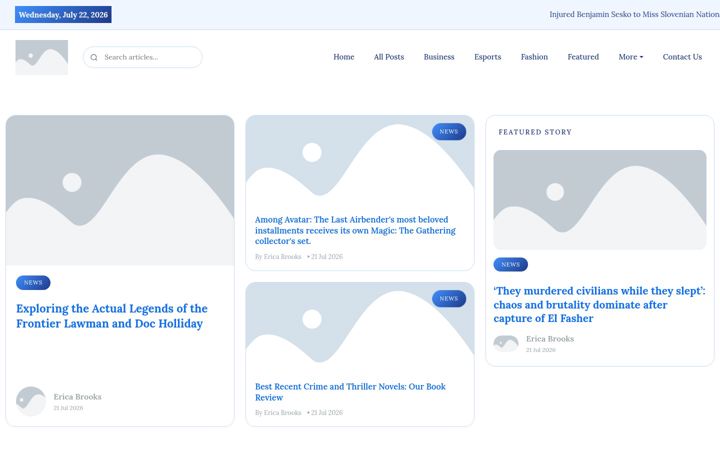Click NEWS badge in Featured Story card
Image resolution: width=720 pixels, height=450 pixels.
pos(511,264)
